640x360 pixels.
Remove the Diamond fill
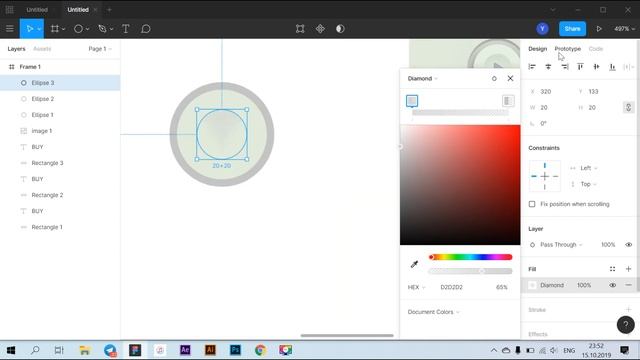[x=629, y=285]
